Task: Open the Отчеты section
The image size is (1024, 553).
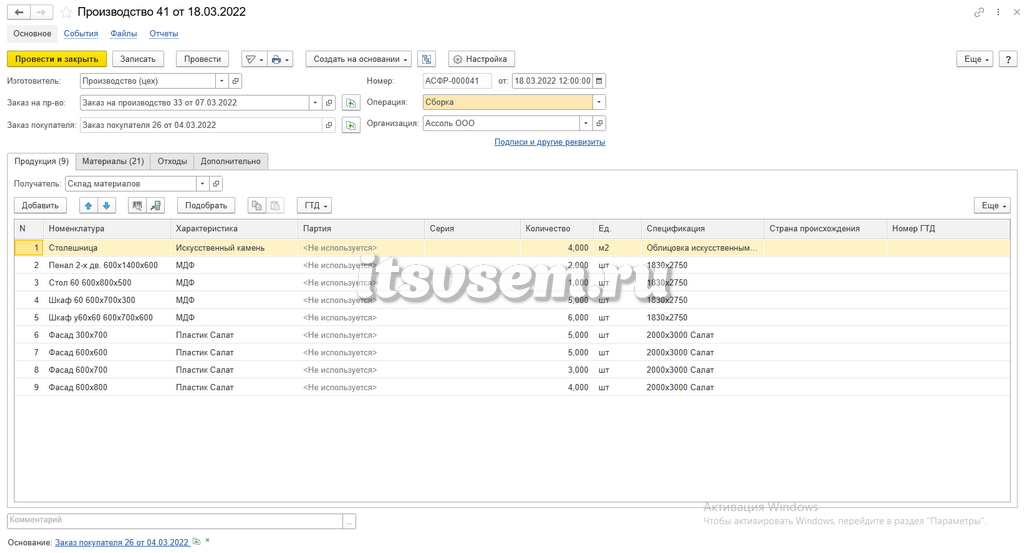Action: tap(163, 33)
